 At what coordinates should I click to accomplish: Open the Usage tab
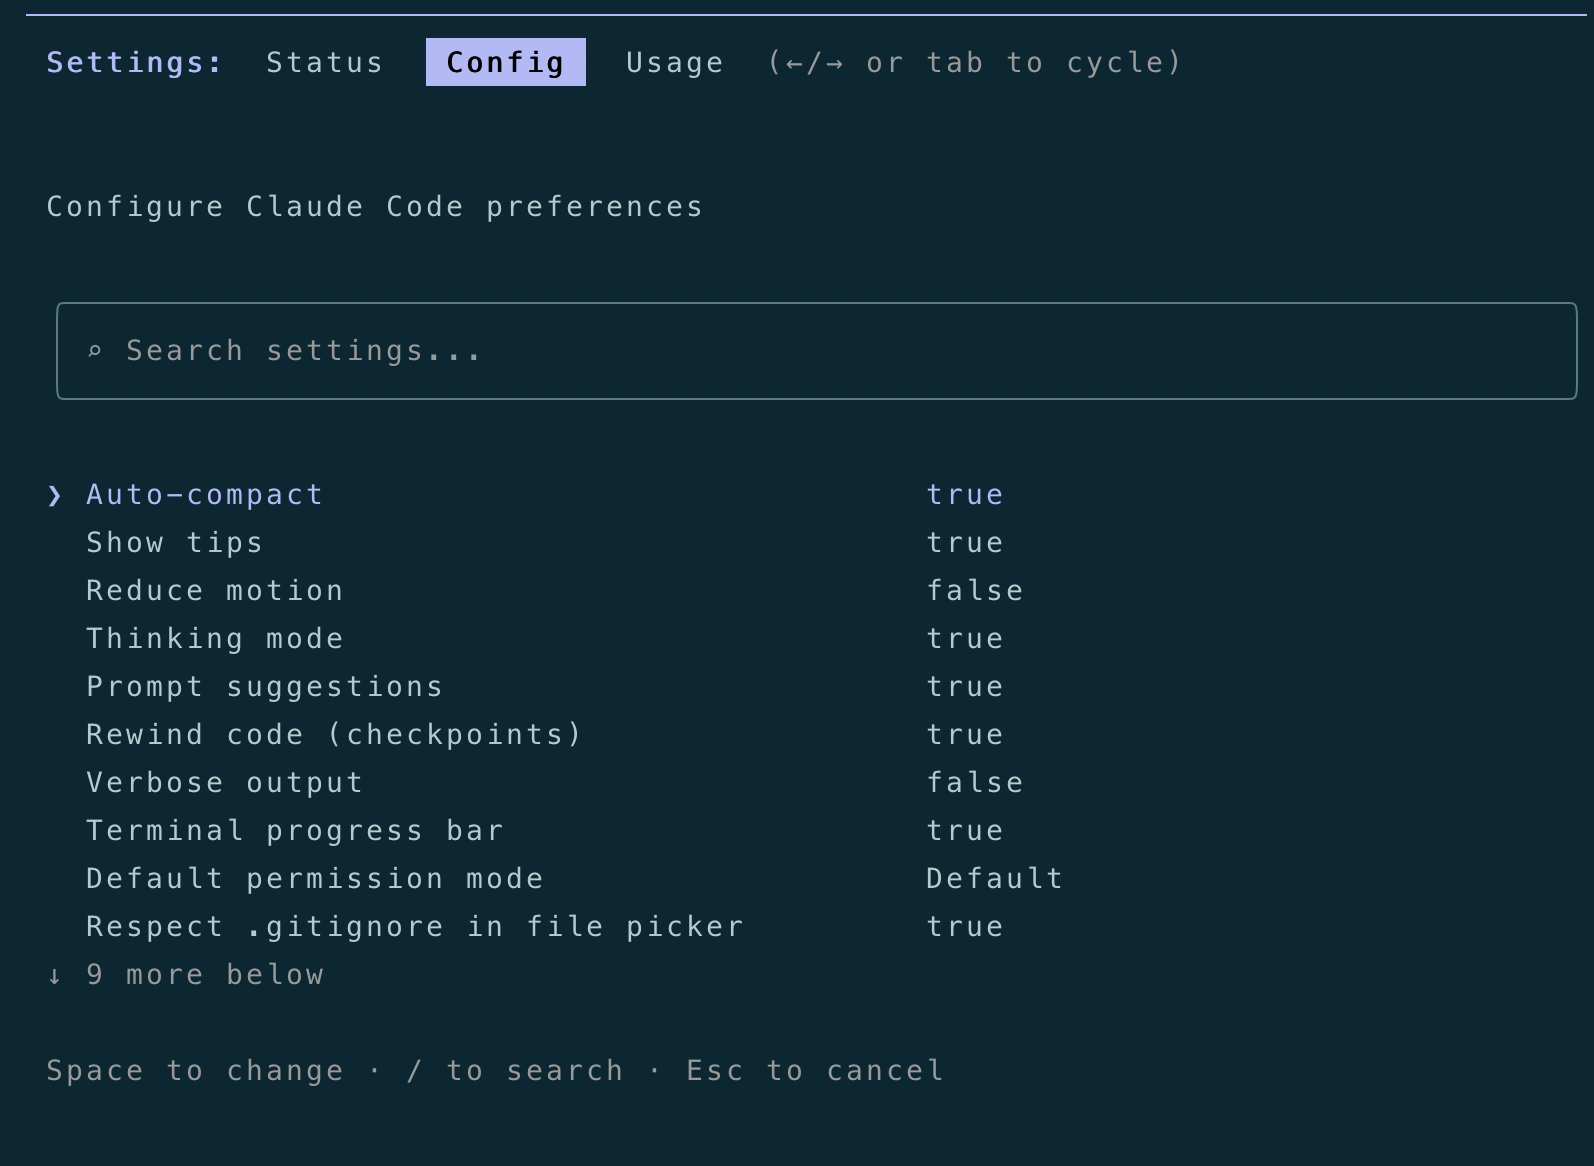click(x=674, y=62)
